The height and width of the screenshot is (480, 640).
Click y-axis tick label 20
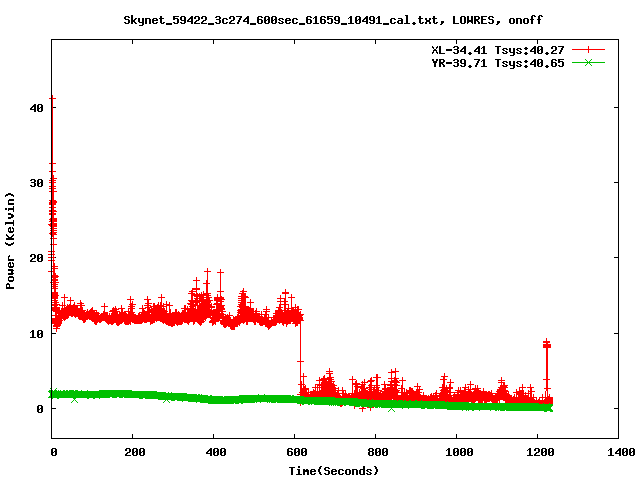37,258
